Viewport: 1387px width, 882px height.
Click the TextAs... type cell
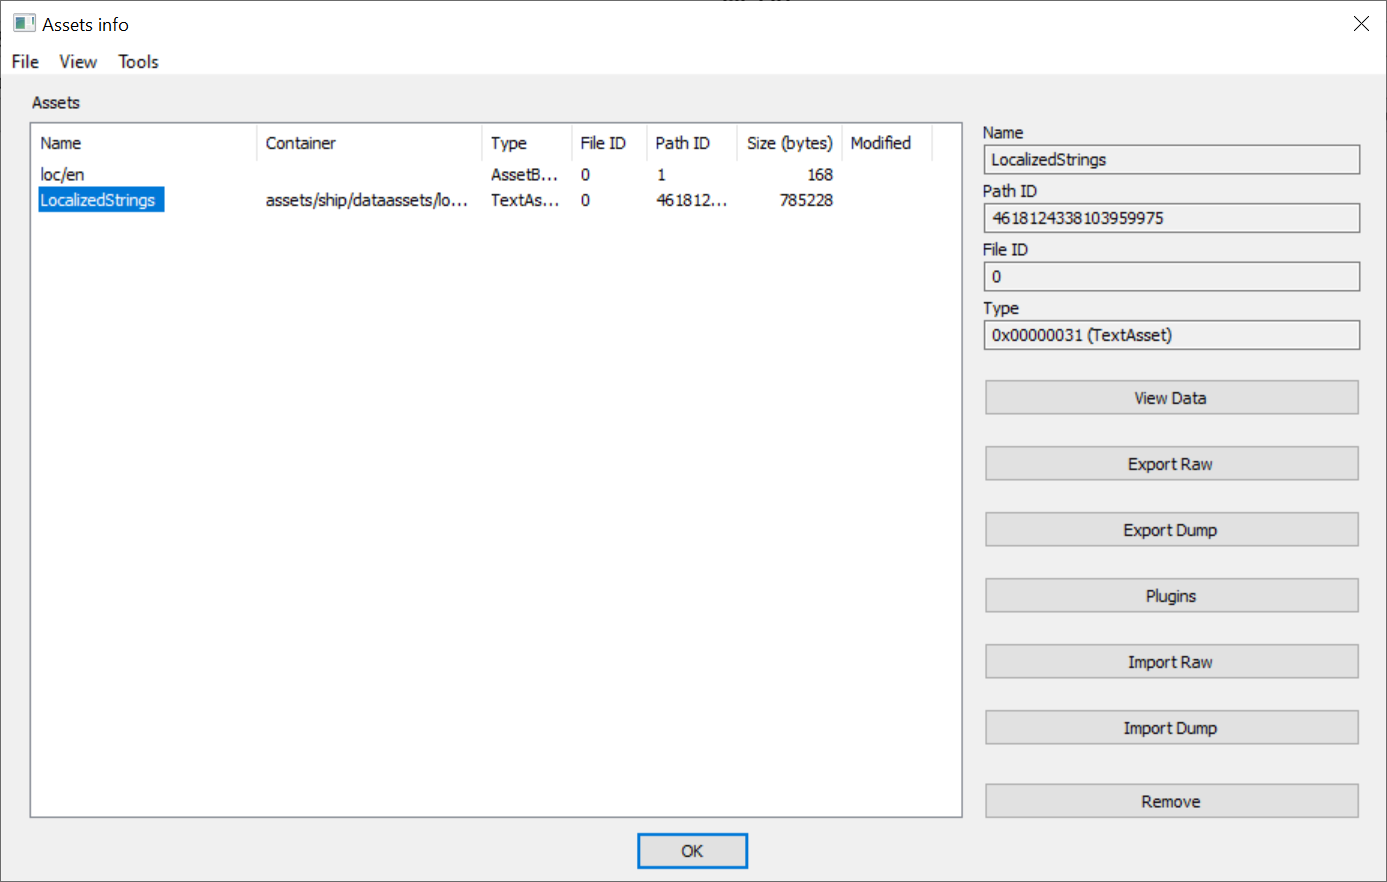tap(524, 200)
